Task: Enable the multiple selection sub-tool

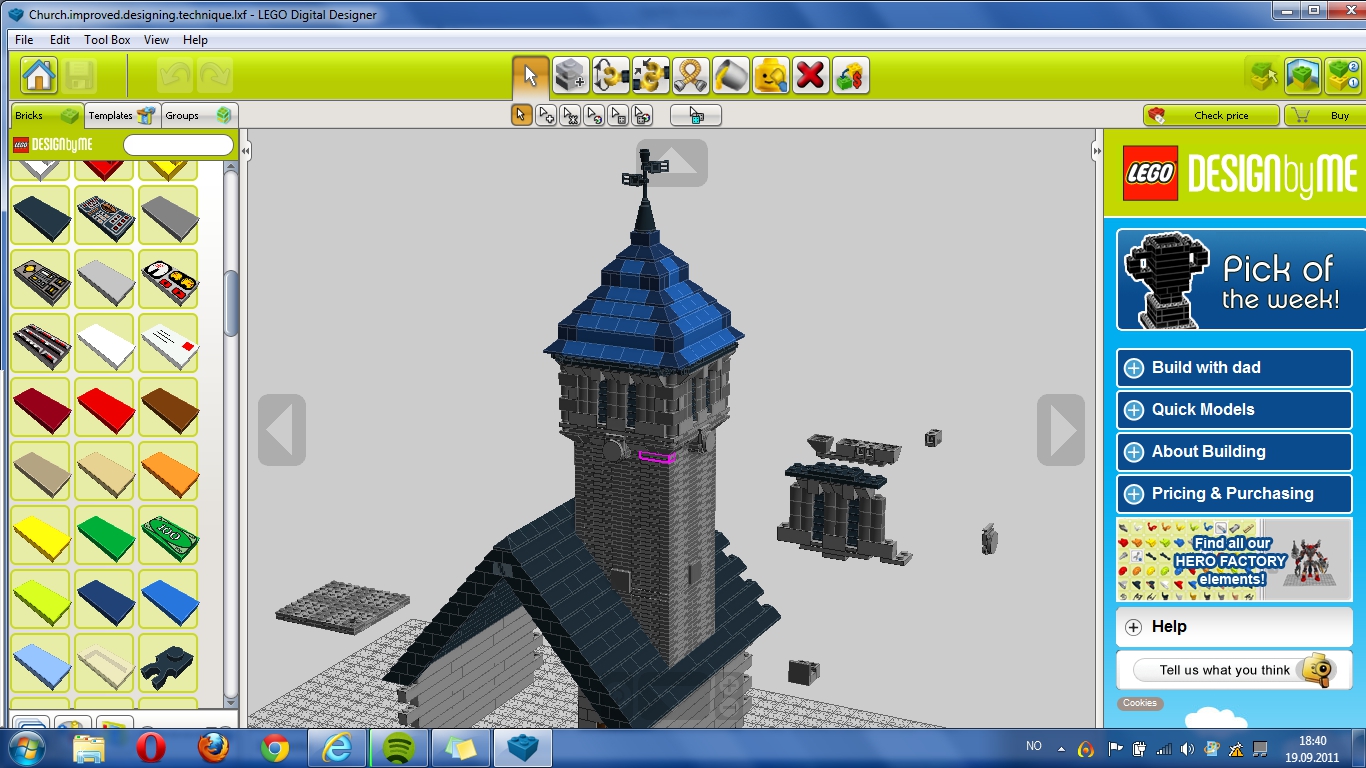Action: coord(546,115)
